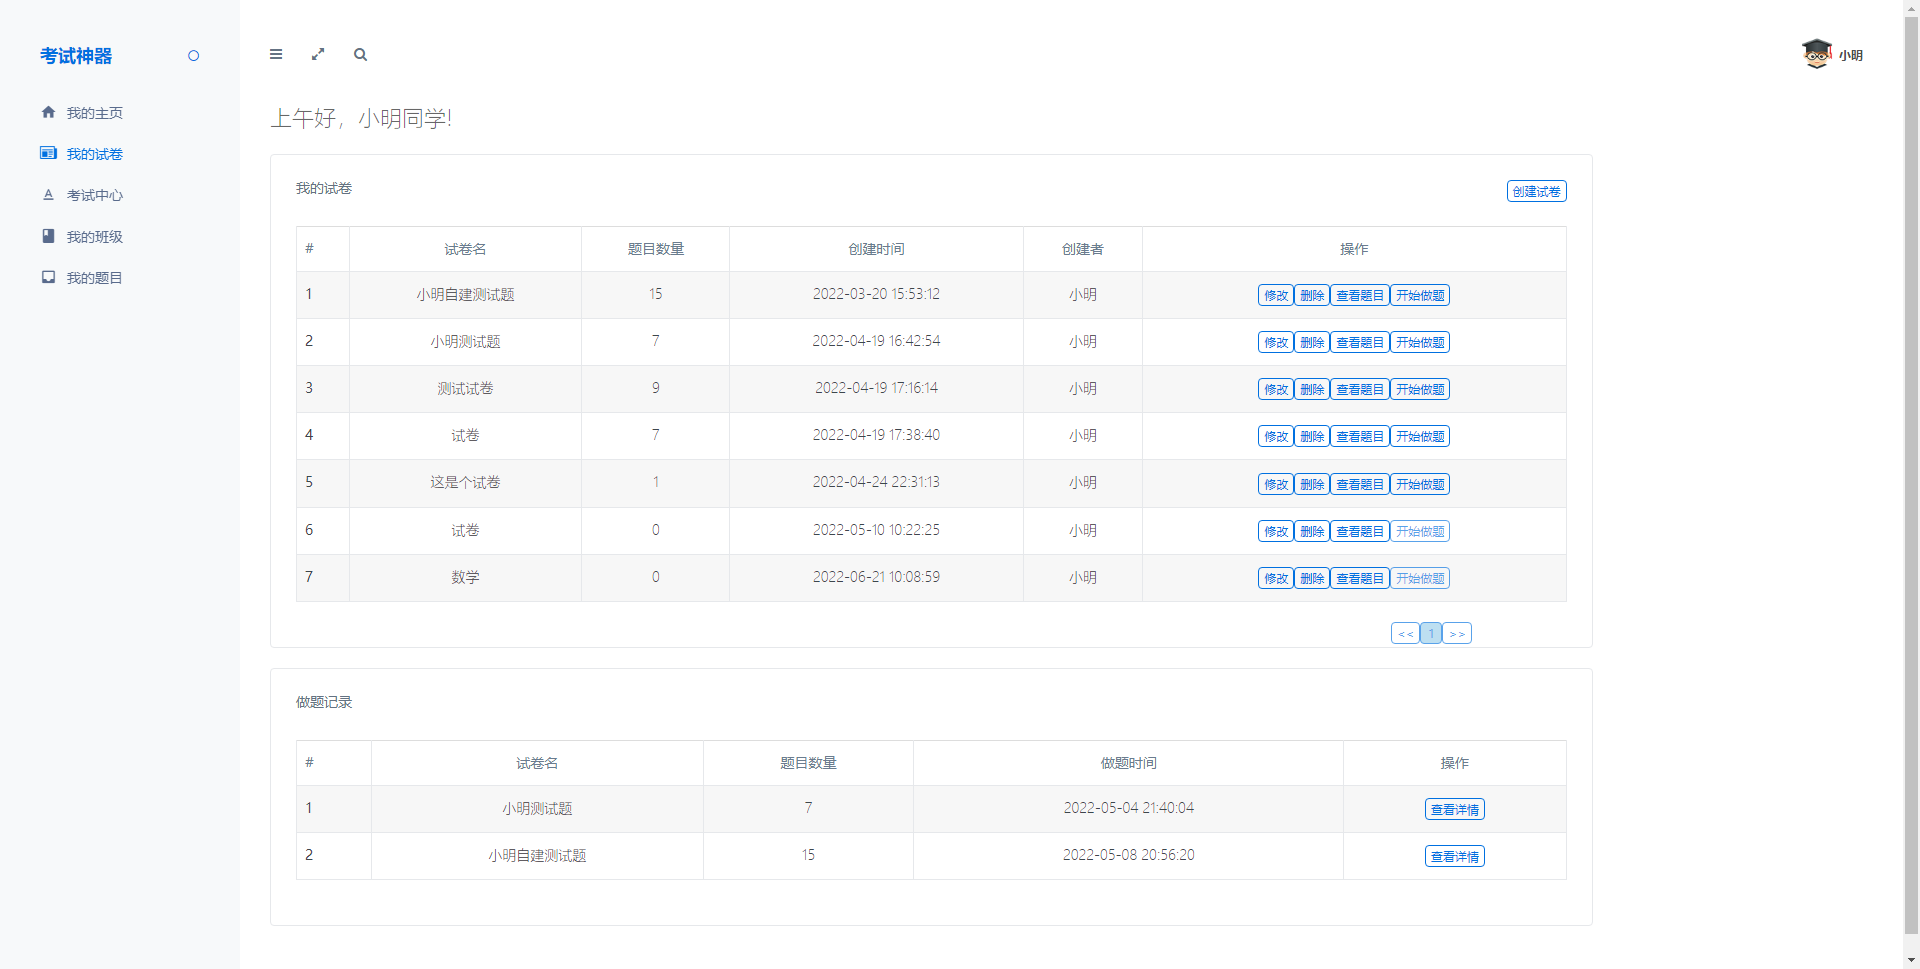The height and width of the screenshot is (969, 1920).
Task: Click previous page << button
Action: tap(1405, 633)
